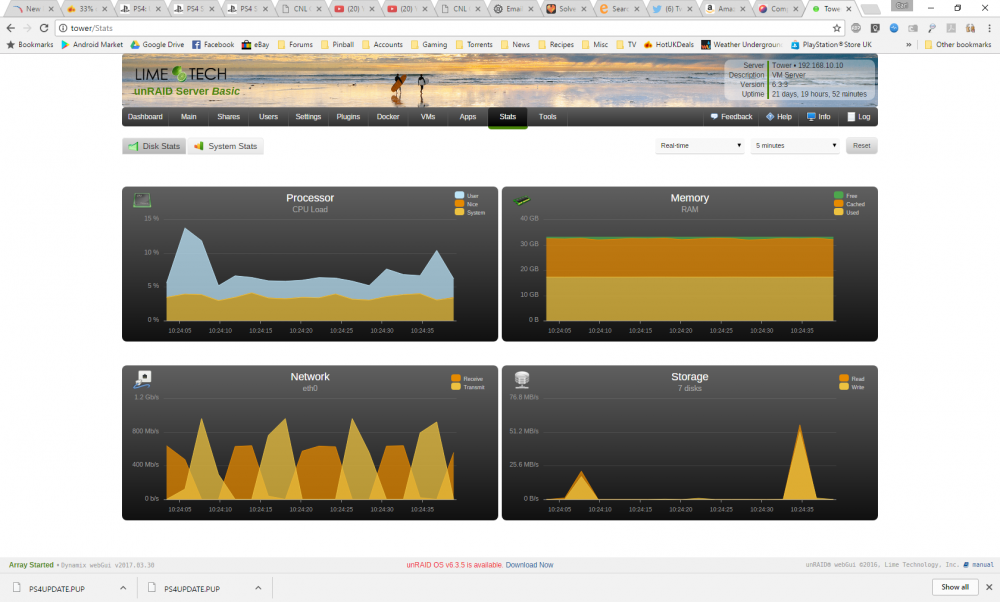This screenshot has width=1000, height=602.
Task: Open the Settings tab
Action: 308,117
